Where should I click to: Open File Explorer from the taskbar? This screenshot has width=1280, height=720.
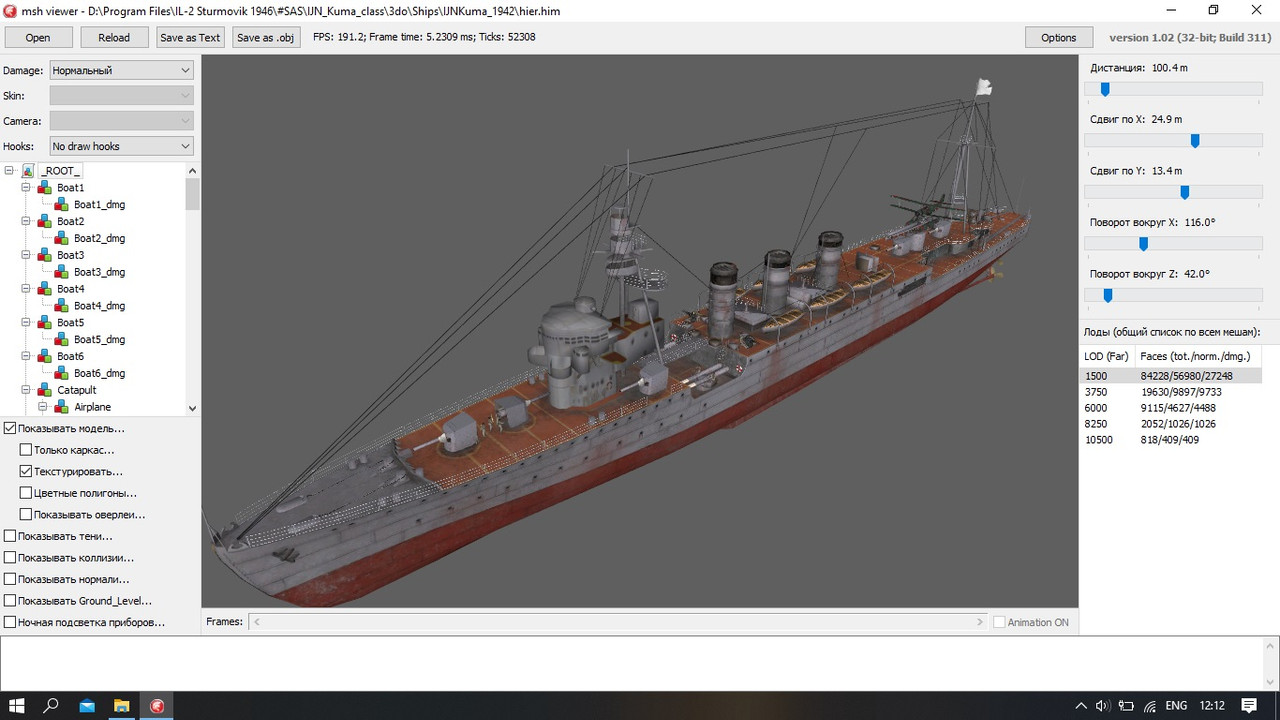(x=121, y=706)
